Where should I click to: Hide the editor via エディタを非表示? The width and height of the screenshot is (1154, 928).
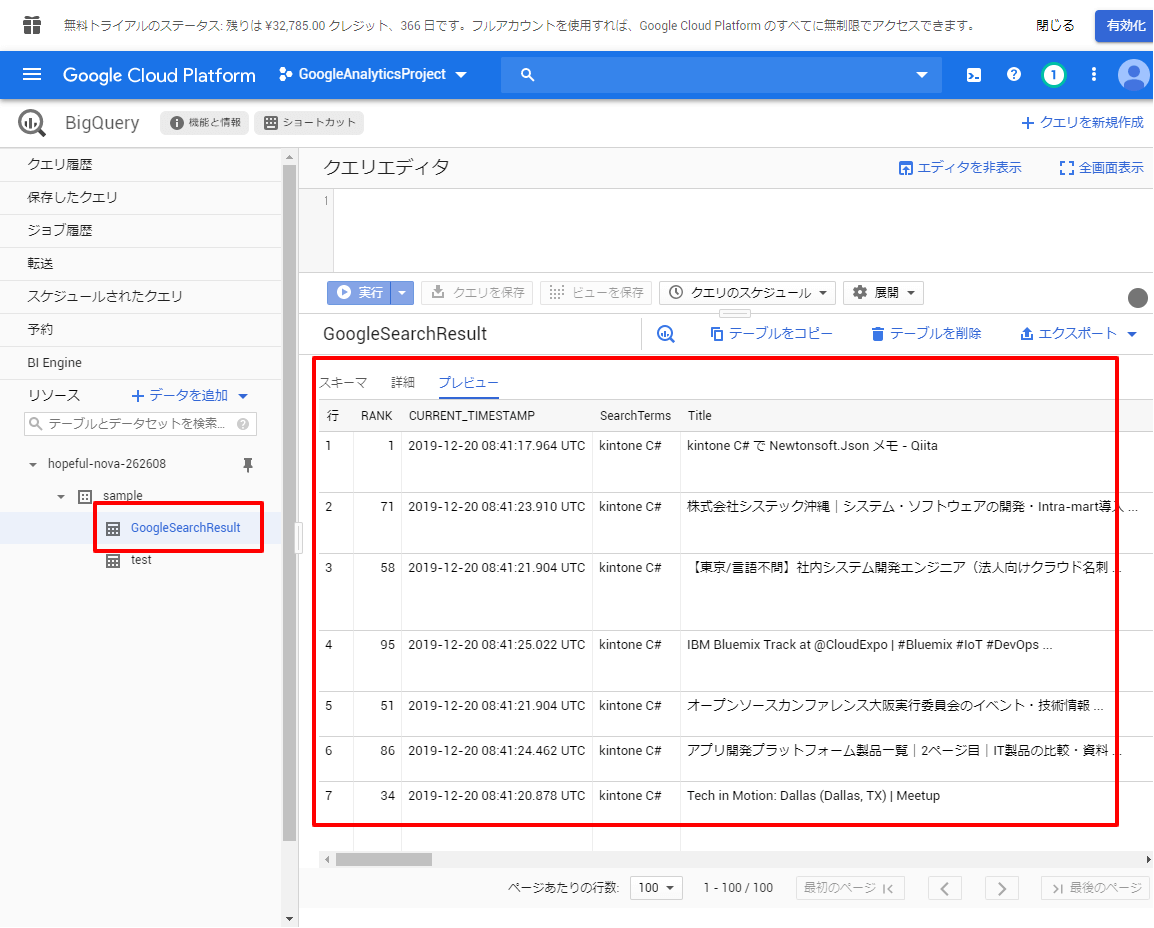[x=960, y=168]
